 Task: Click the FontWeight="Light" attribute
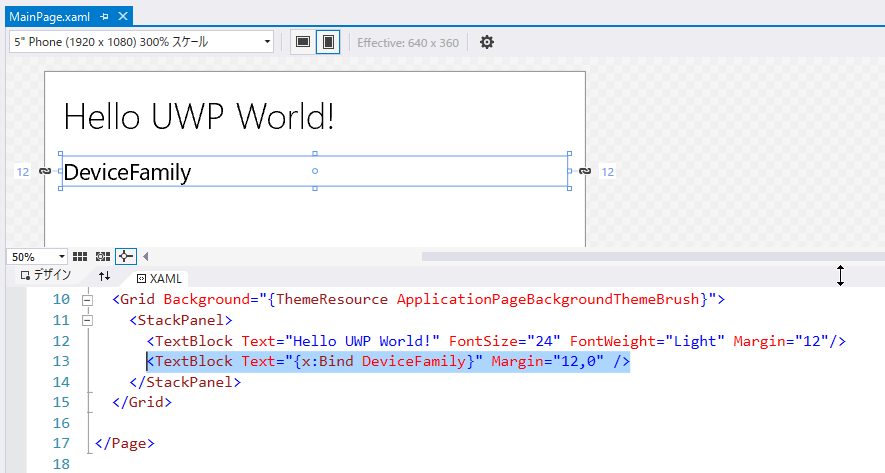647,341
